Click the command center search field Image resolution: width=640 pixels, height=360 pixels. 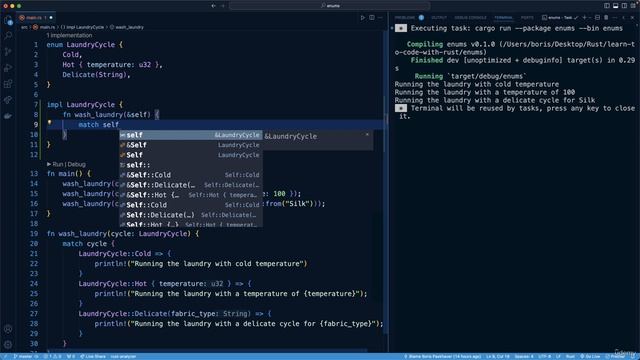[330, 6]
